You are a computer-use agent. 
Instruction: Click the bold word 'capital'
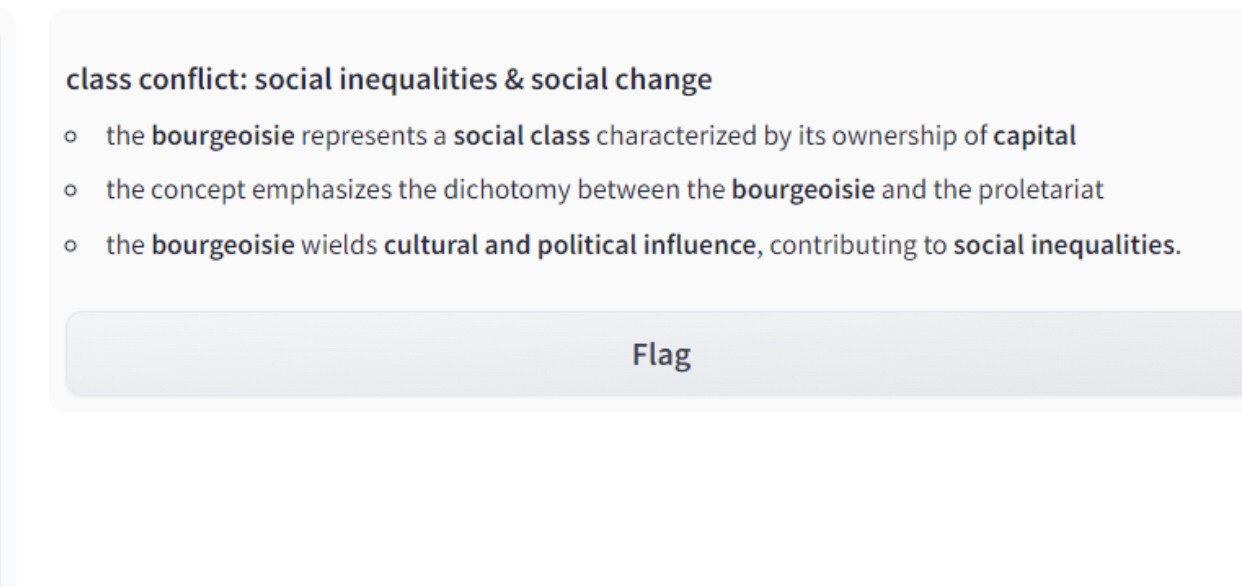tap(1034, 136)
